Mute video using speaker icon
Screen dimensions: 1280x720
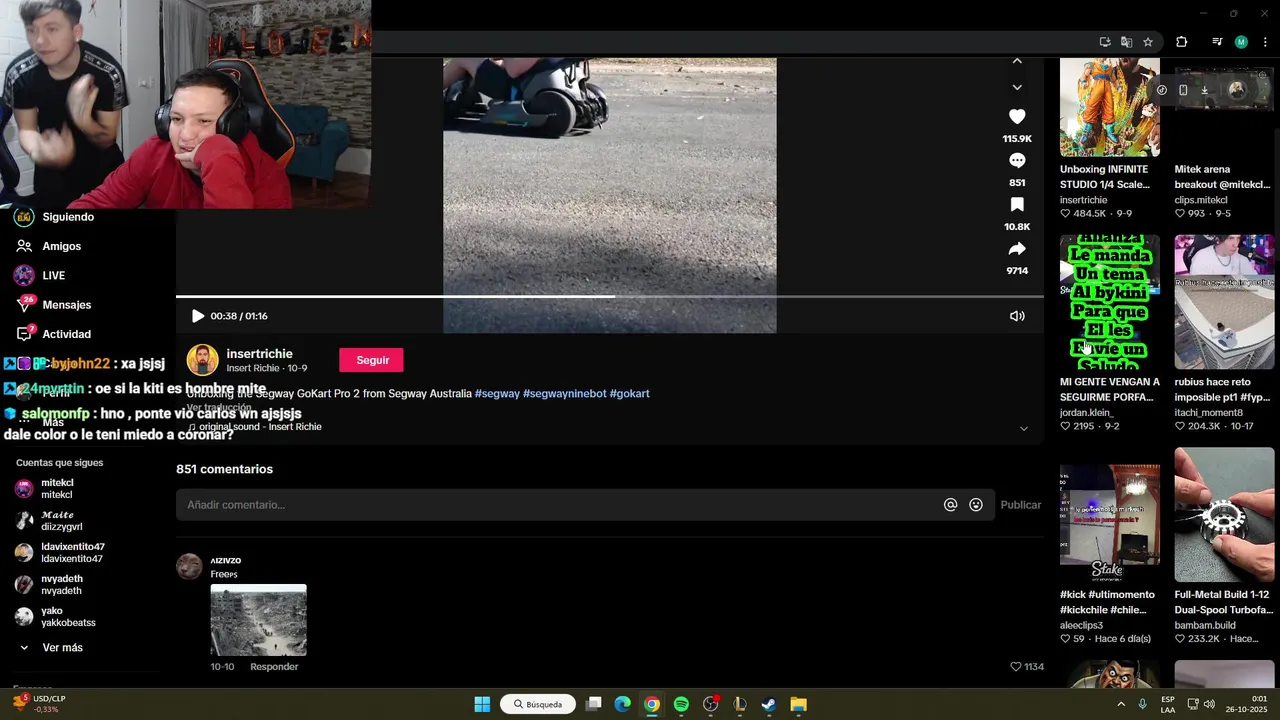(1017, 316)
